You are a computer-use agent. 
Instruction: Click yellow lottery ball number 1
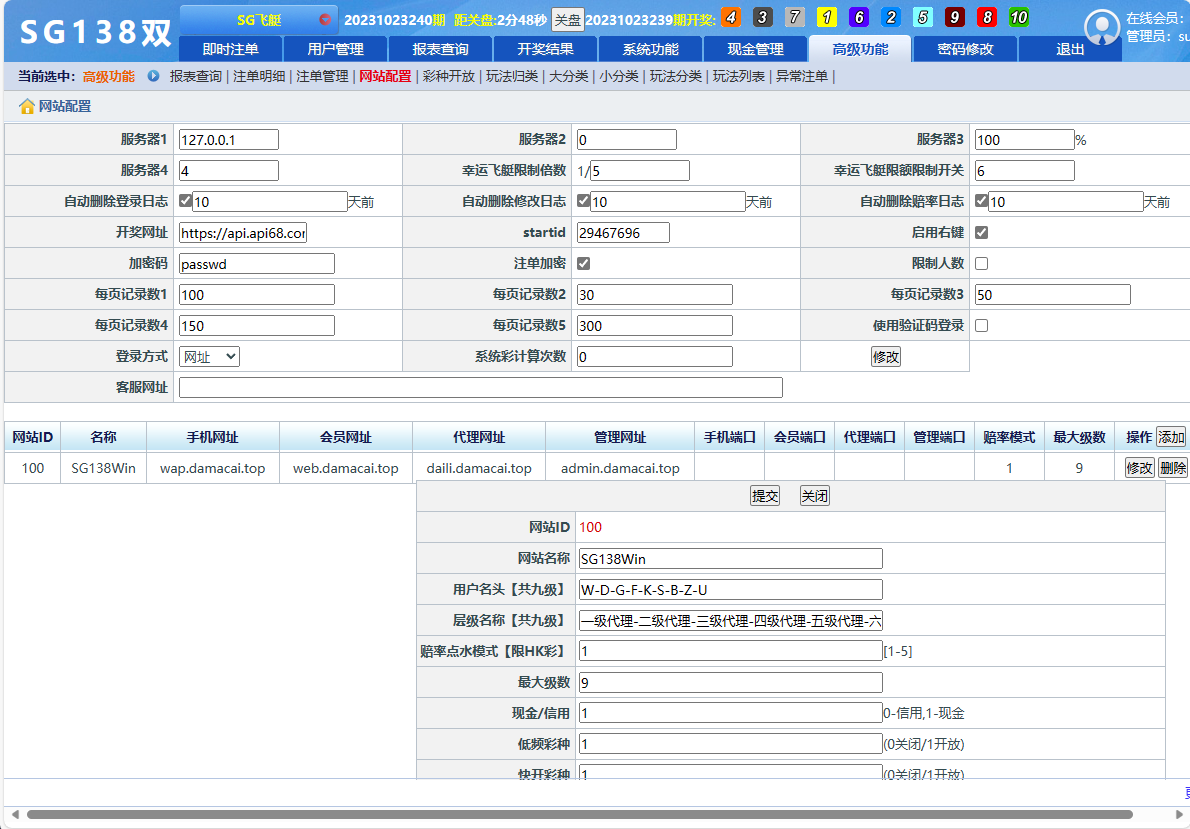coord(826,17)
